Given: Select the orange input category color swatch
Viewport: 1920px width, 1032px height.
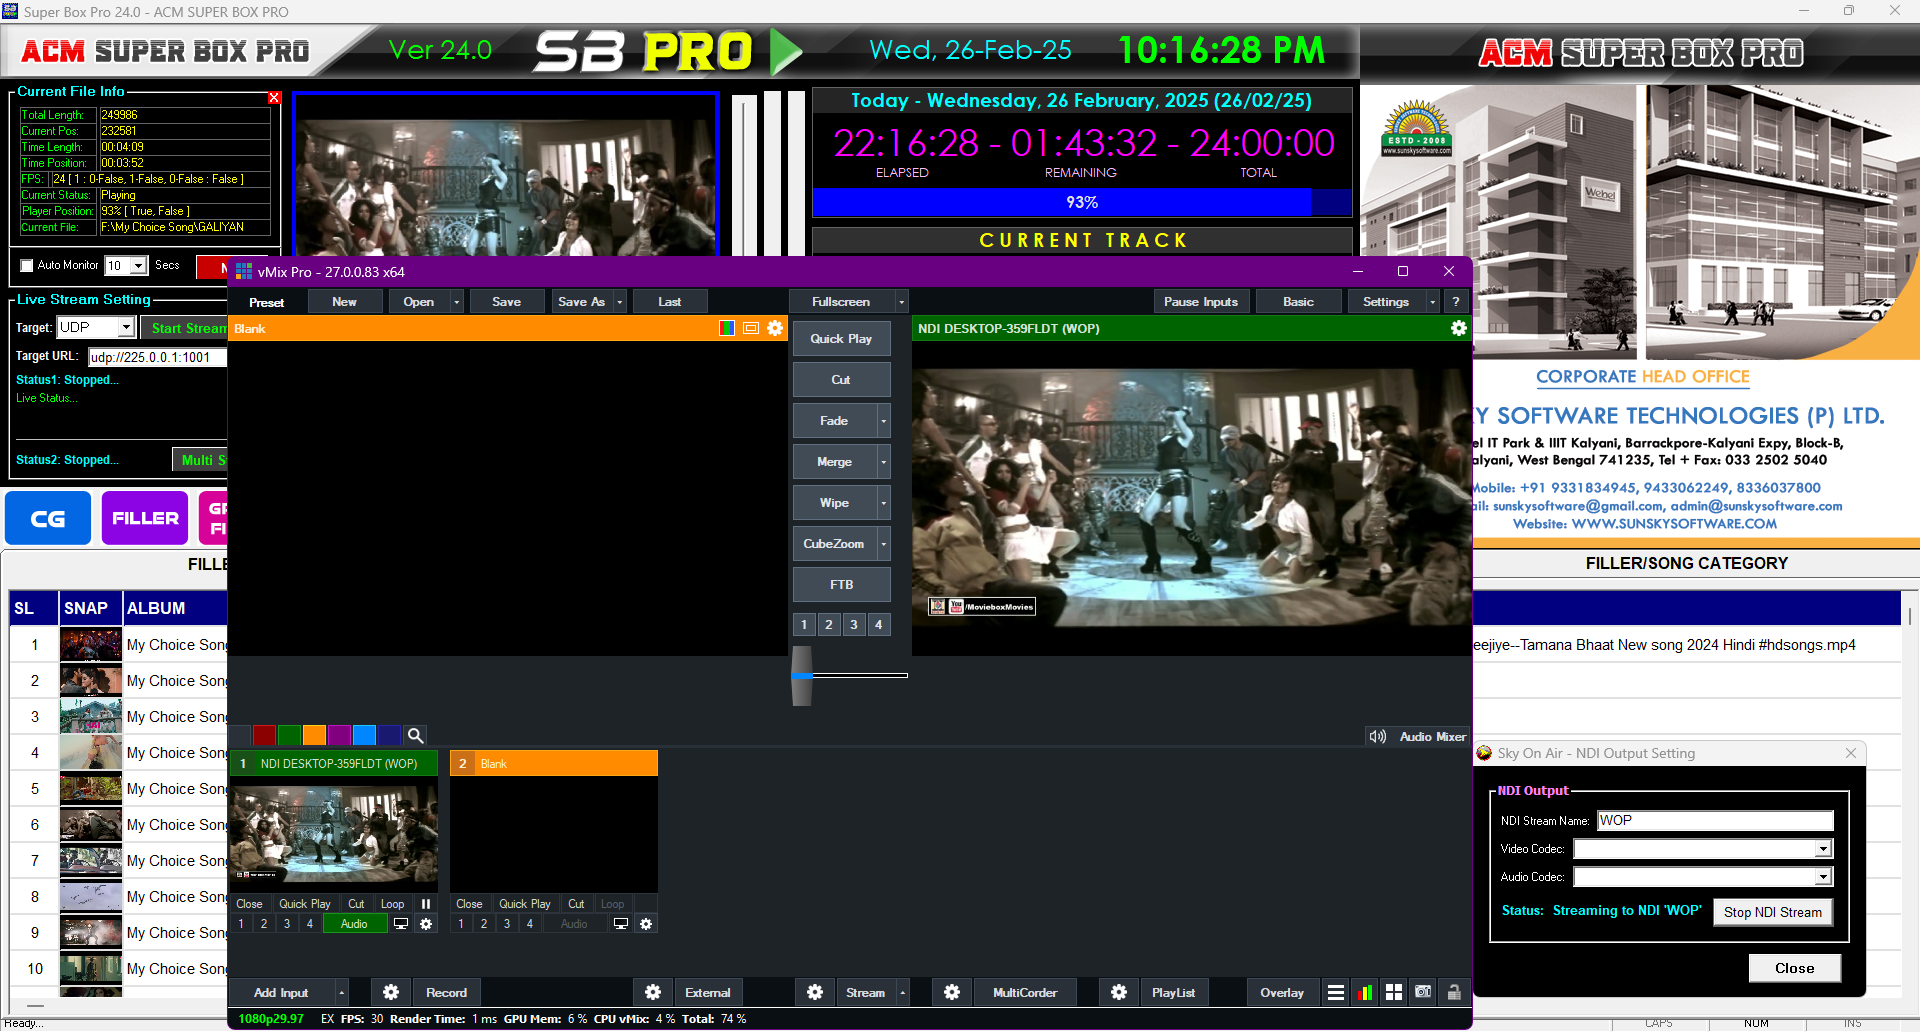Looking at the screenshot, I should (x=314, y=736).
